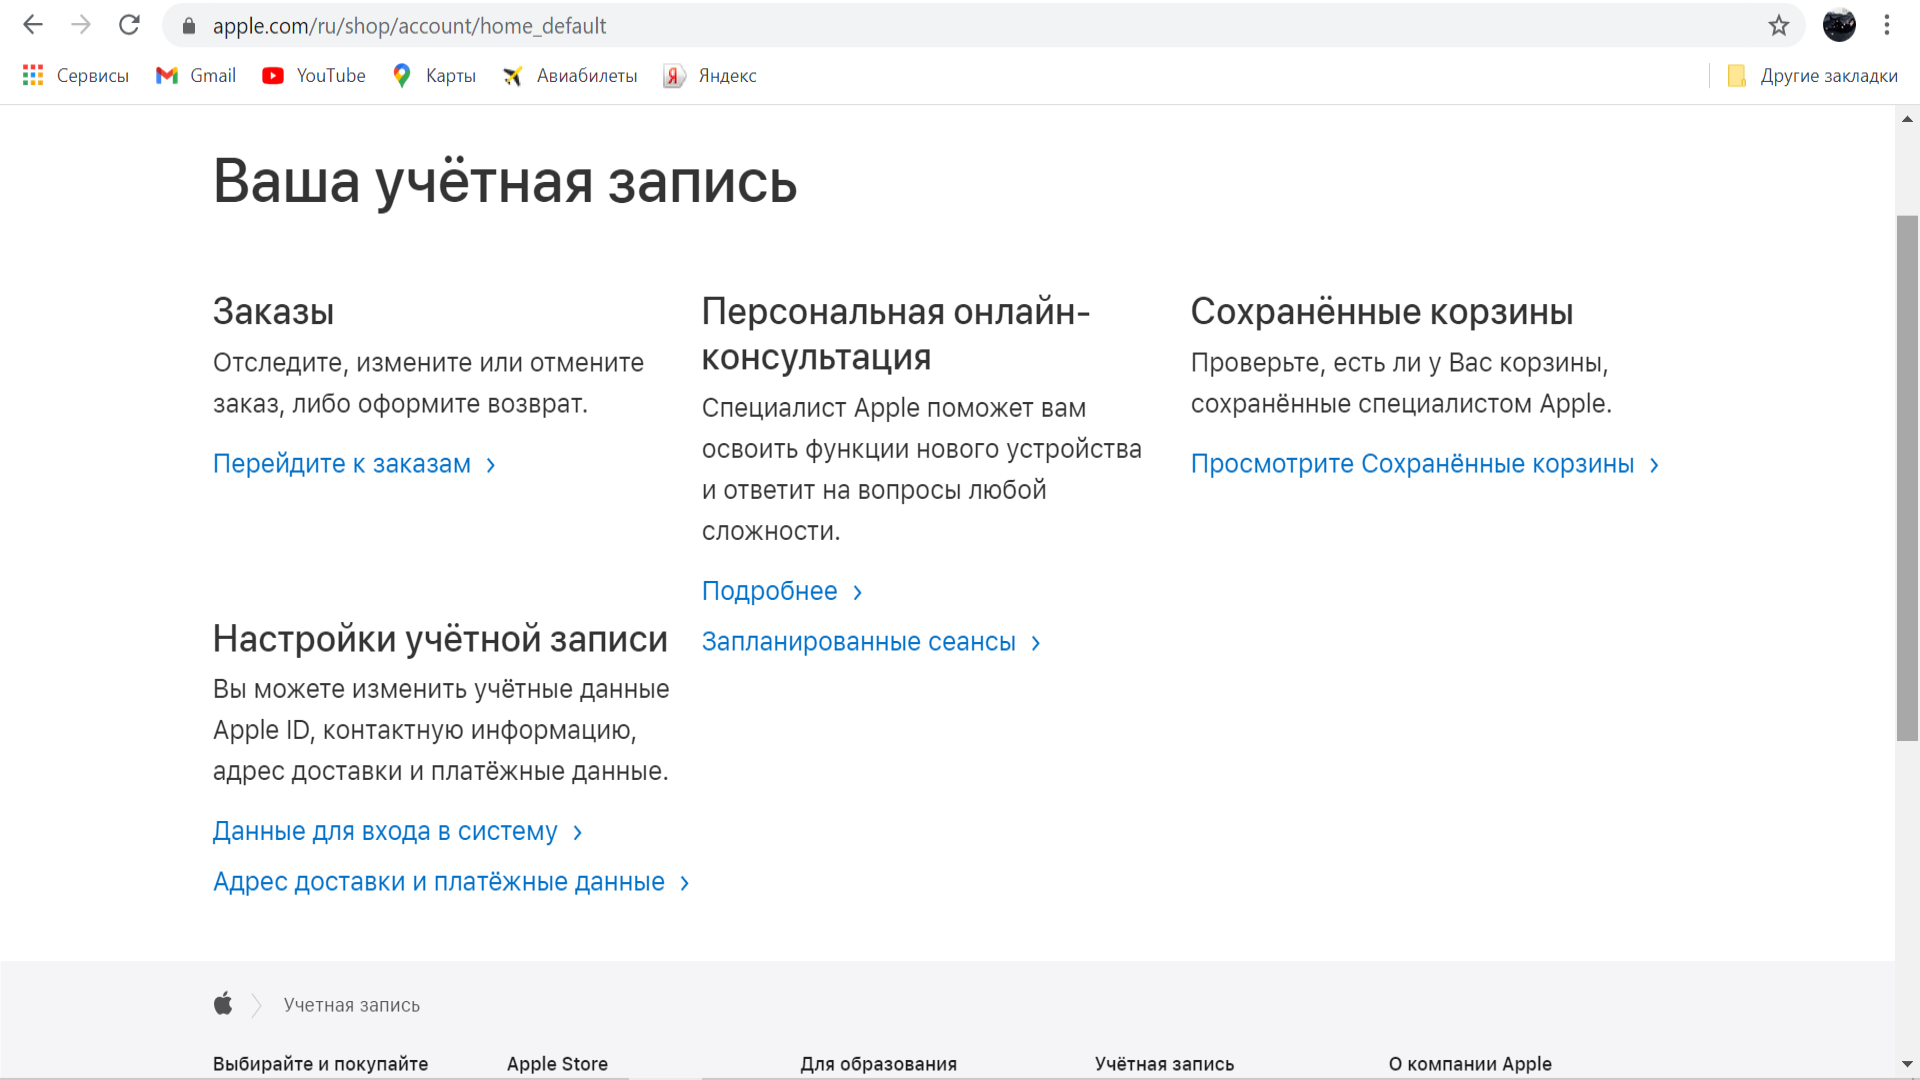Open the Авиабилеты bookmark

[x=570, y=76]
